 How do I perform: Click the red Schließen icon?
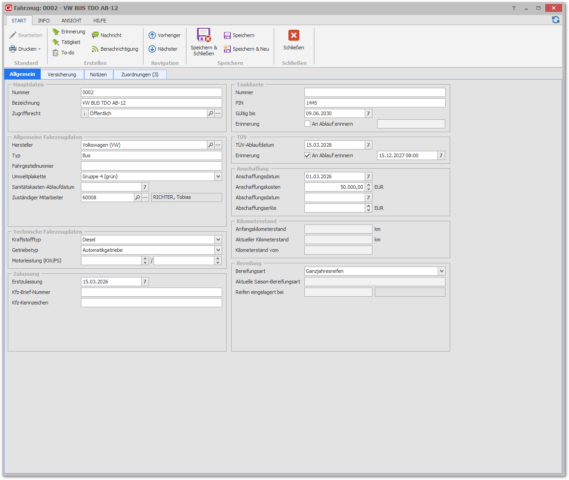click(294, 35)
